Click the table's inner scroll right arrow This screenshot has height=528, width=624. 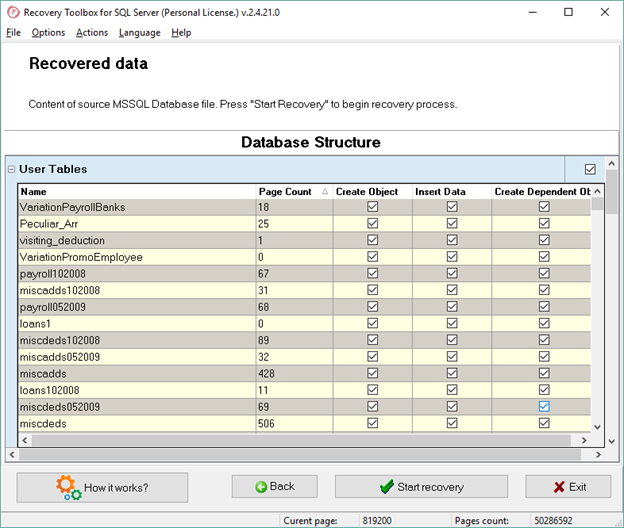[584, 440]
